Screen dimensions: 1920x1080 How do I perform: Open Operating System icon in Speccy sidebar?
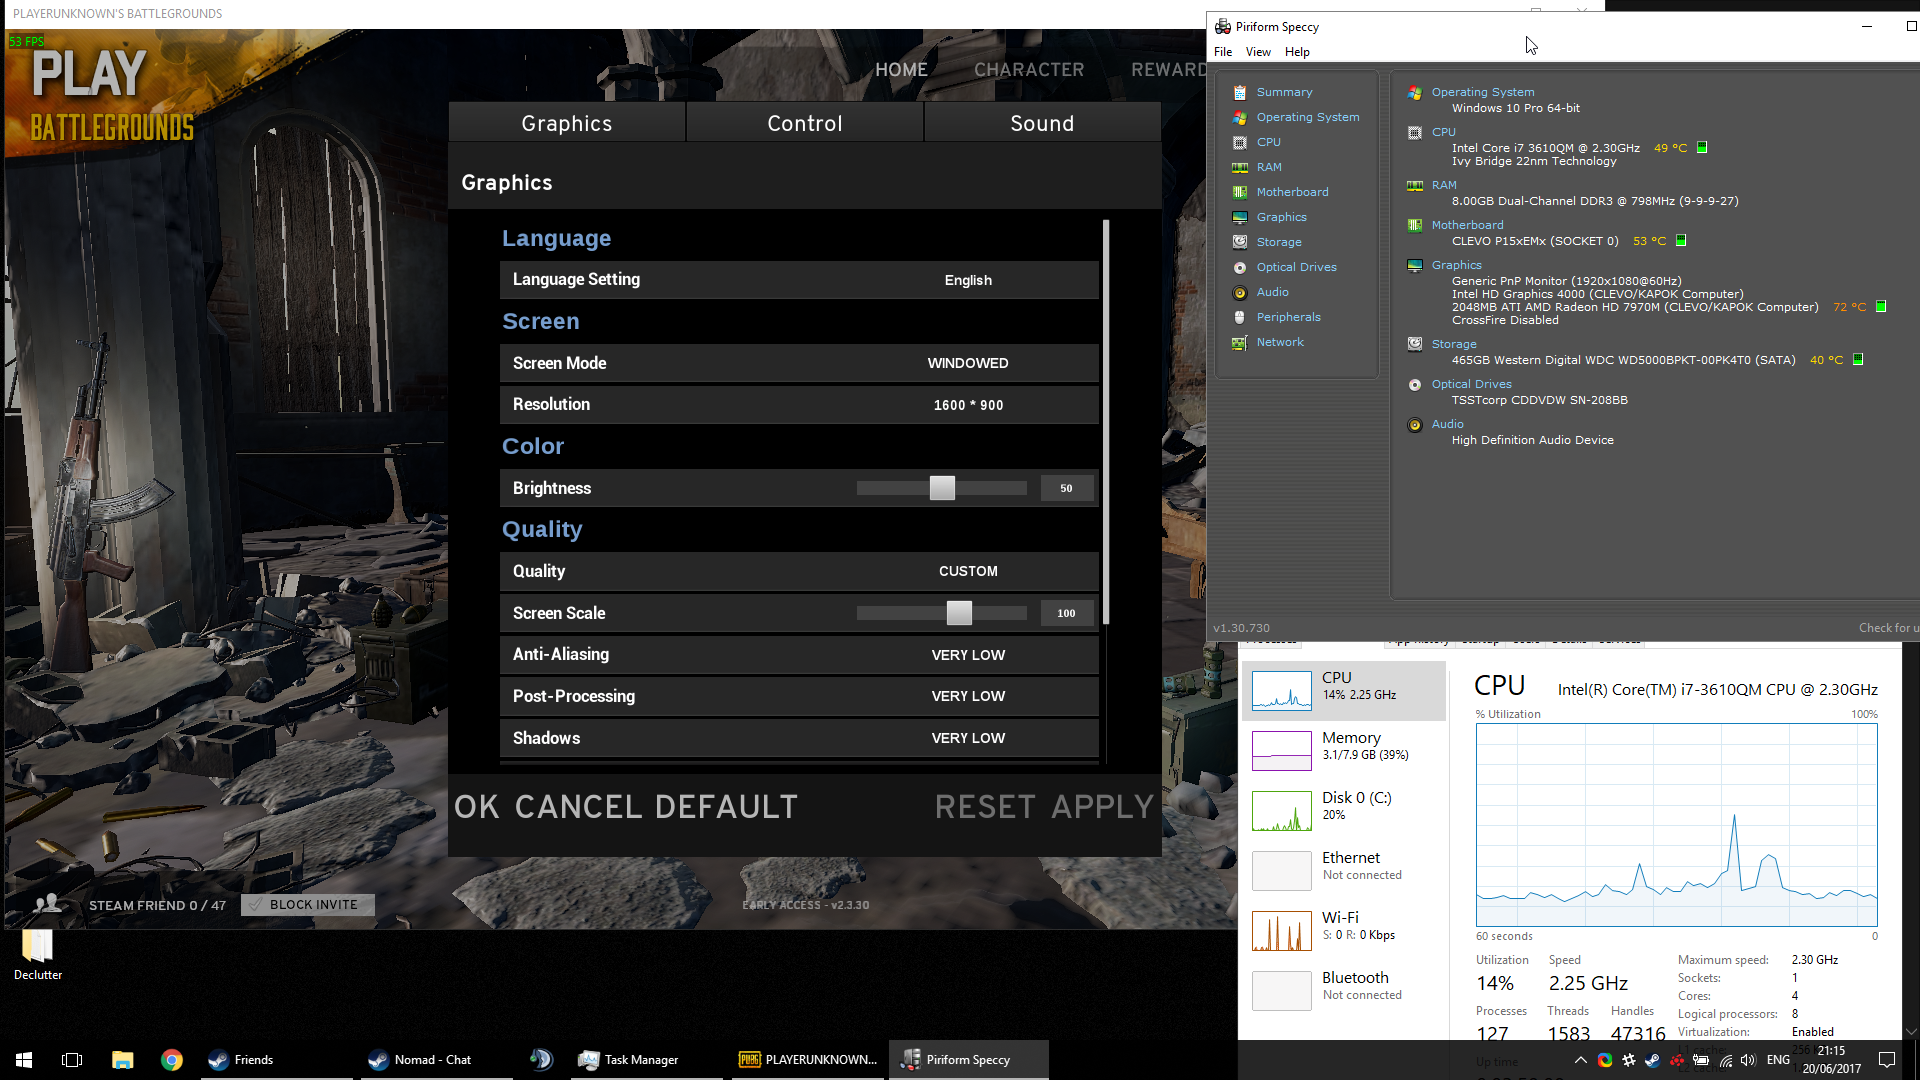pyautogui.click(x=1240, y=117)
